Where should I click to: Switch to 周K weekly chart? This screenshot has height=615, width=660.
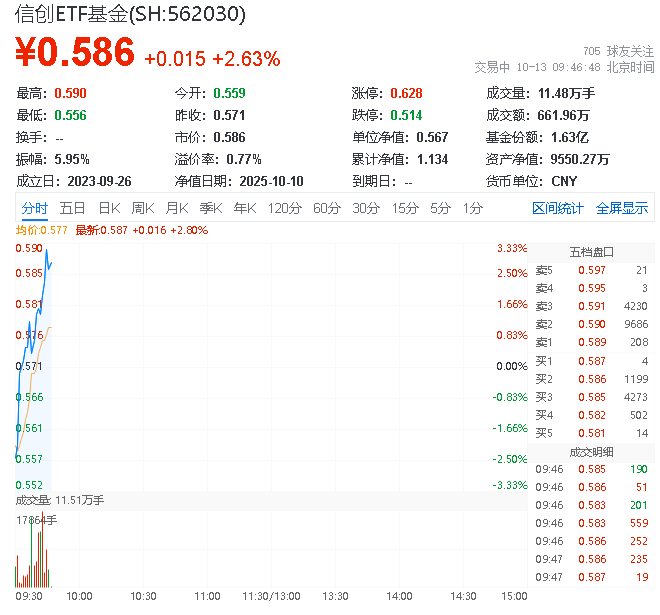click(x=143, y=208)
